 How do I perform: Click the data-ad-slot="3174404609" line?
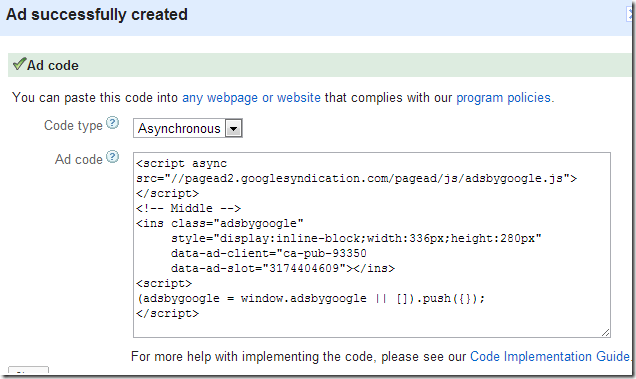click(x=283, y=268)
